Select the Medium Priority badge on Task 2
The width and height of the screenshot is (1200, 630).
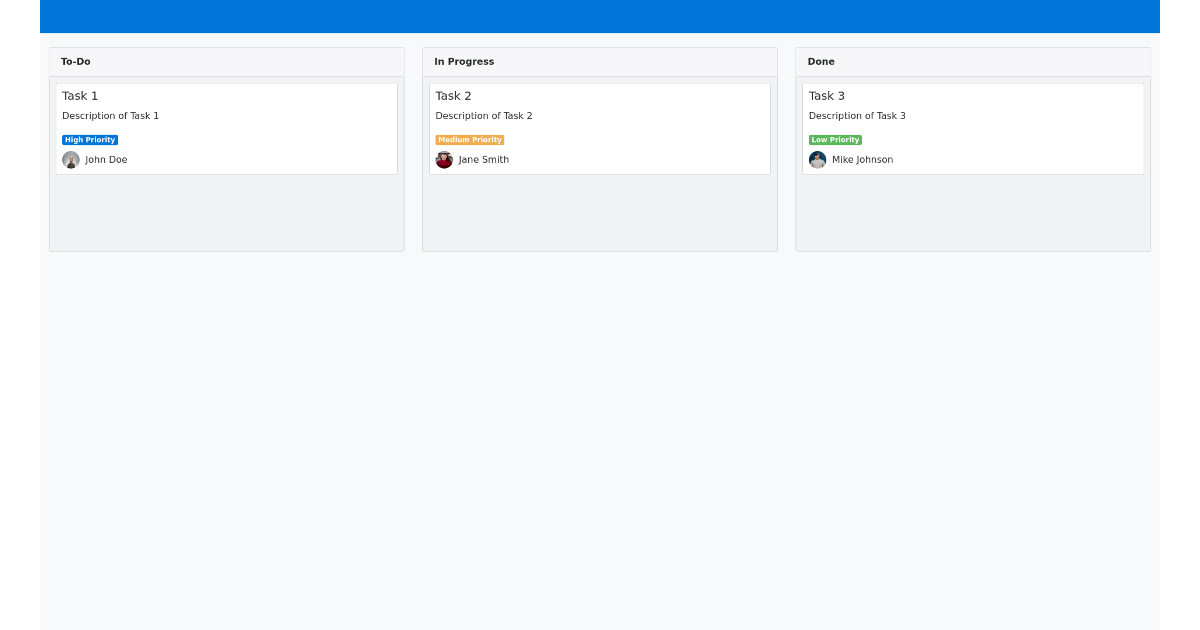coord(469,139)
